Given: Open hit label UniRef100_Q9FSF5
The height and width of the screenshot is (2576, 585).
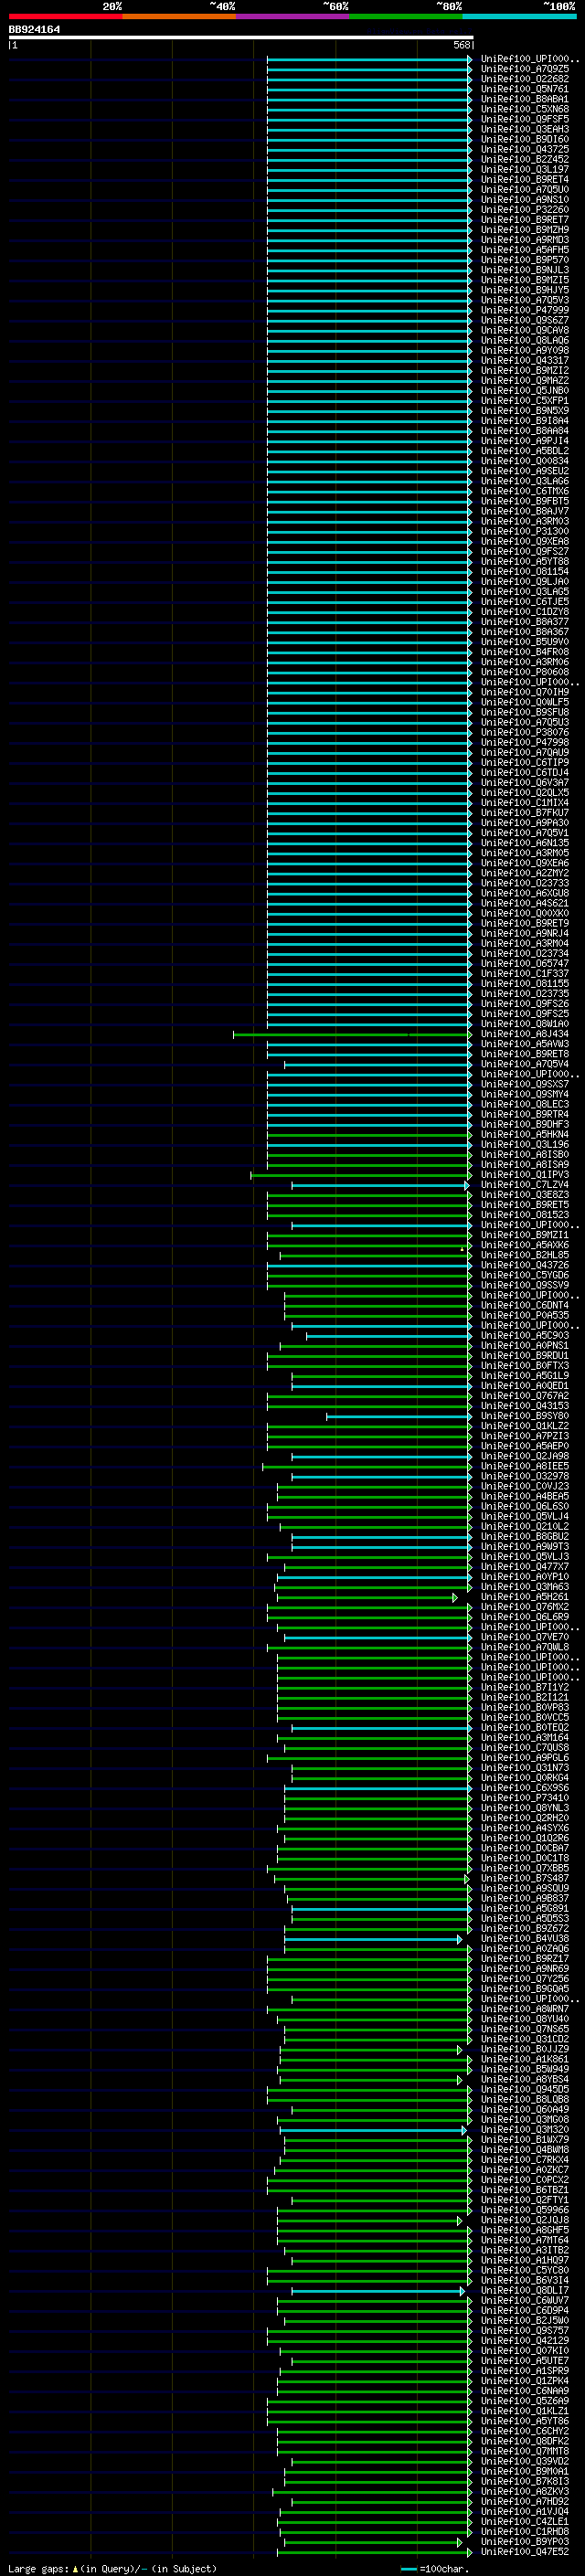Looking at the screenshot, I should pyautogui.click(x=524, y=120).
